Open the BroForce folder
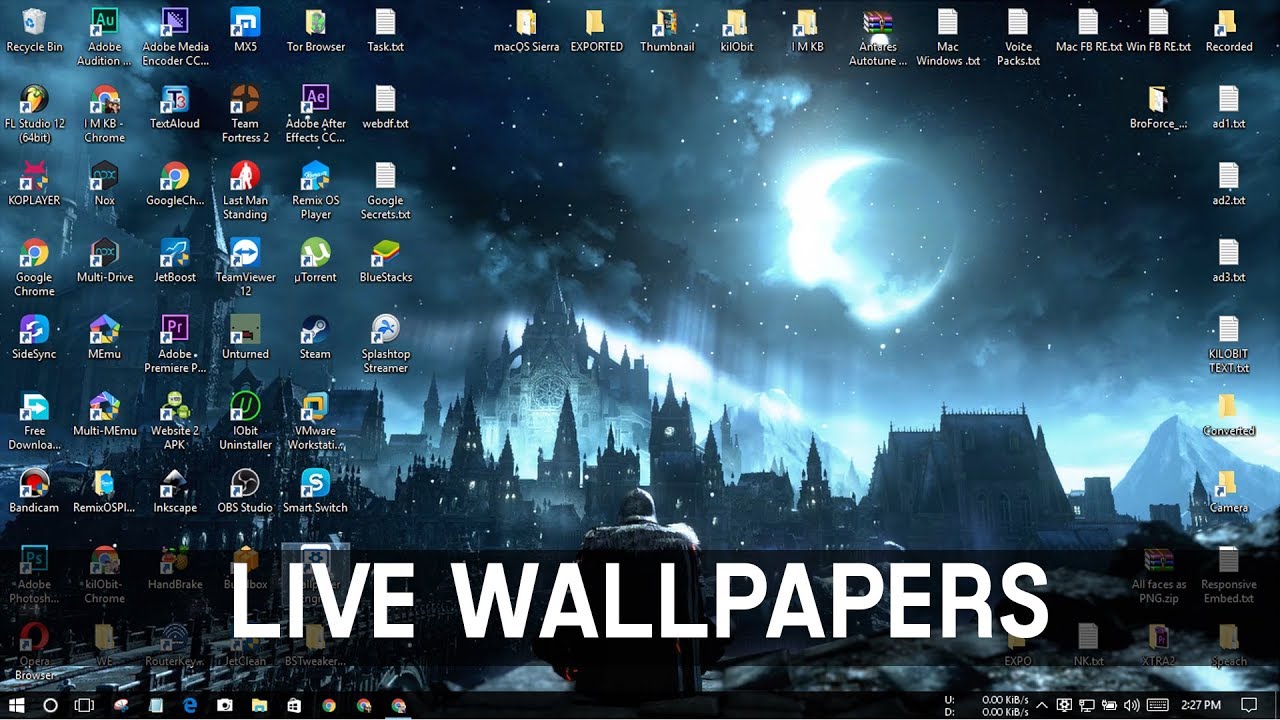Image resolution: width=1280 pixels, height=720 pixels. click(x=1158, y=107)
